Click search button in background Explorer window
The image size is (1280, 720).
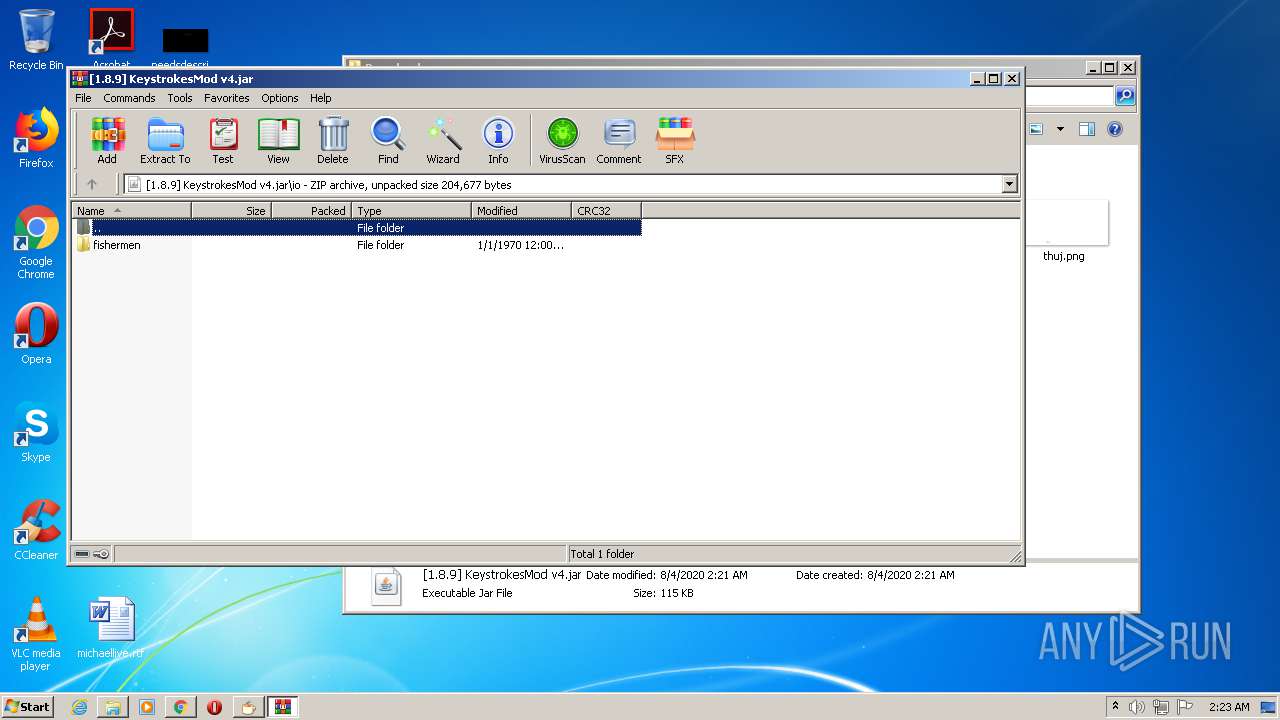[1125, 96]
